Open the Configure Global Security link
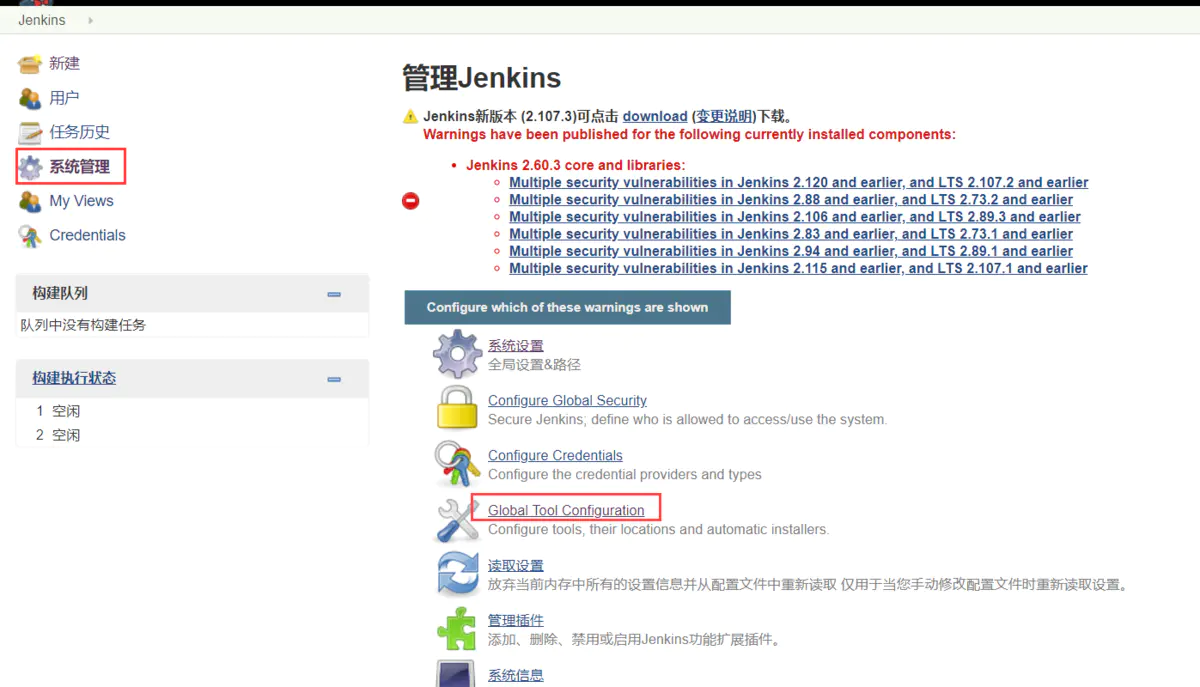Viewport: 1200px width, 687px height. pyautogui.click(x=567, y=400)
